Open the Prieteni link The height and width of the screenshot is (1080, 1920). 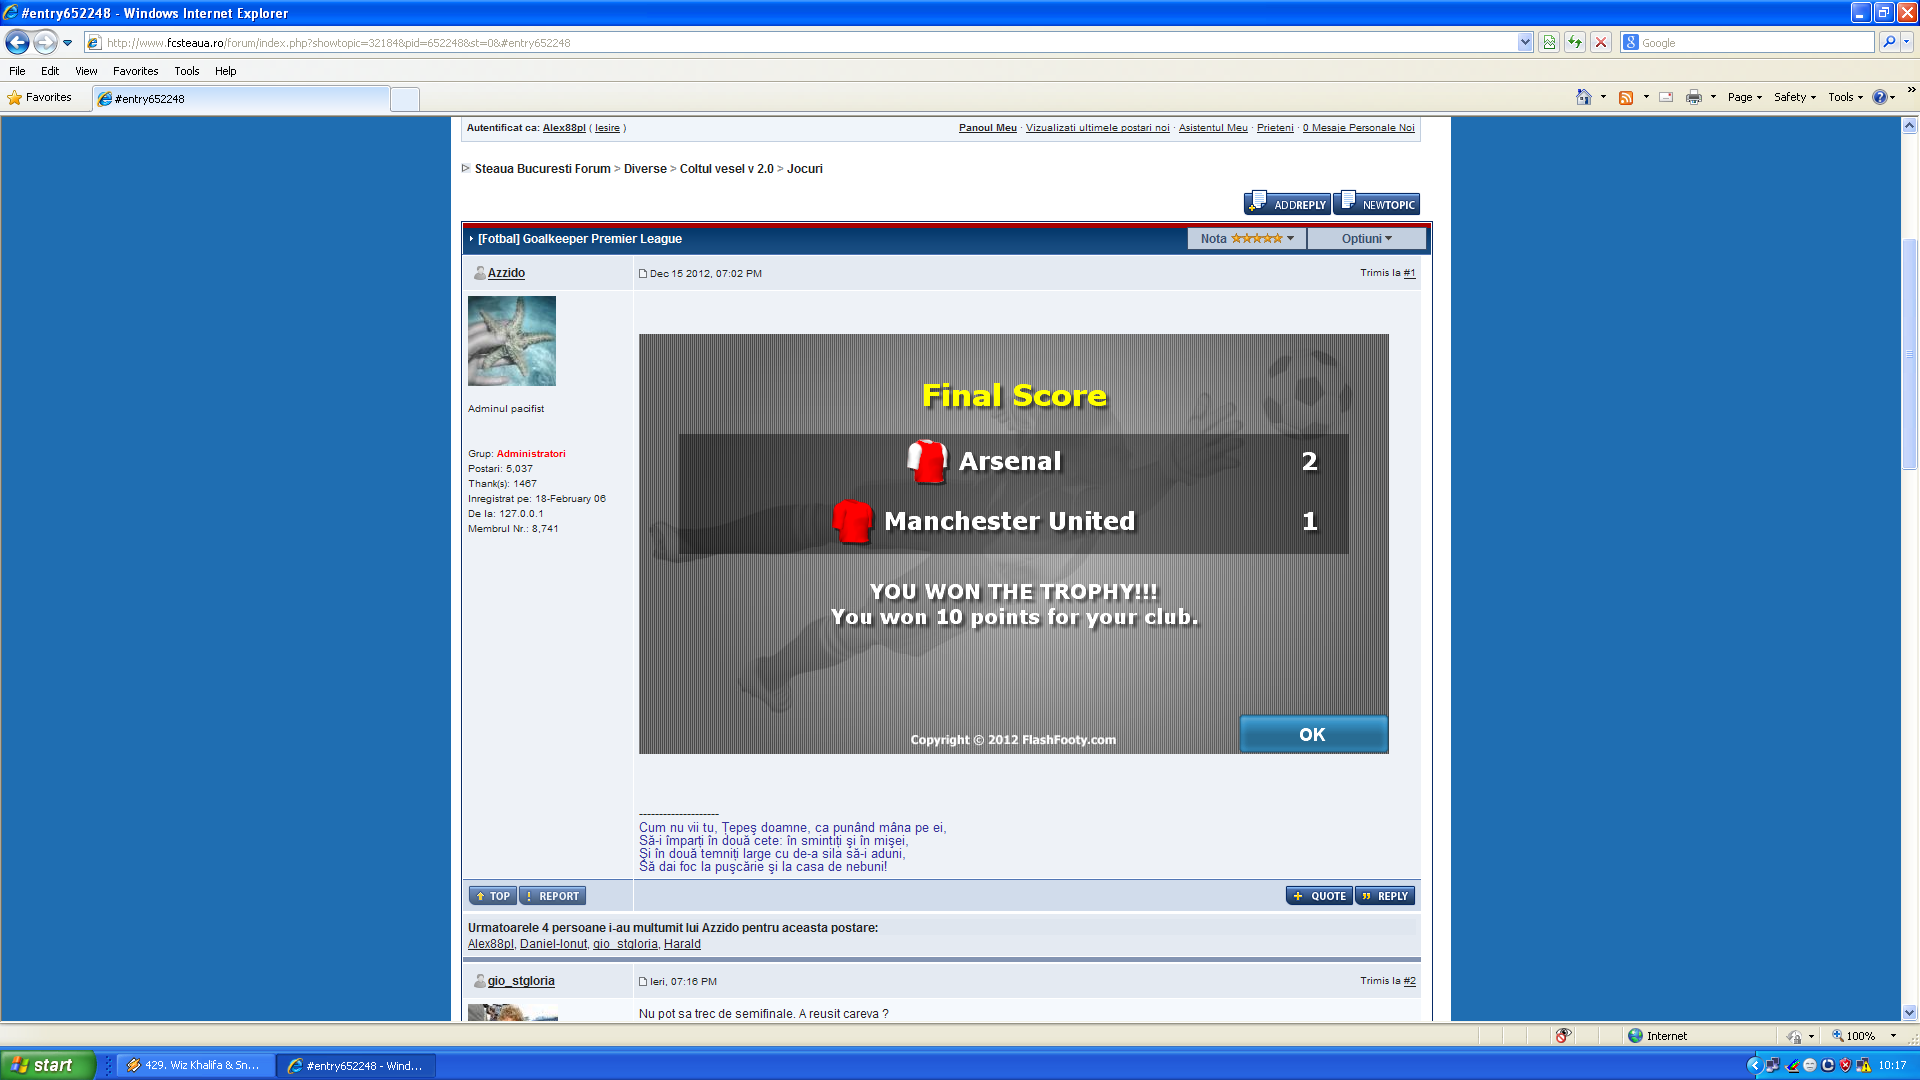click(1275, 128)
